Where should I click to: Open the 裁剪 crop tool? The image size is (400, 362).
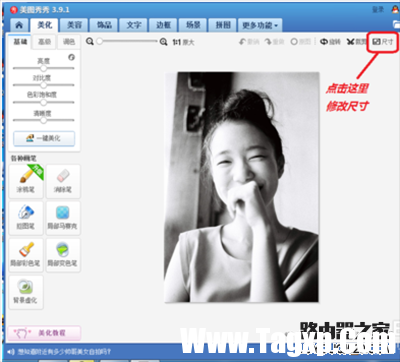coord(356,42)
